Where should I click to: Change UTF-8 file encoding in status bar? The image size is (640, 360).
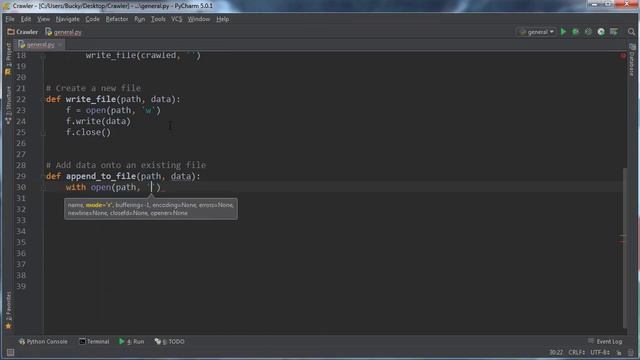point(600,353)
